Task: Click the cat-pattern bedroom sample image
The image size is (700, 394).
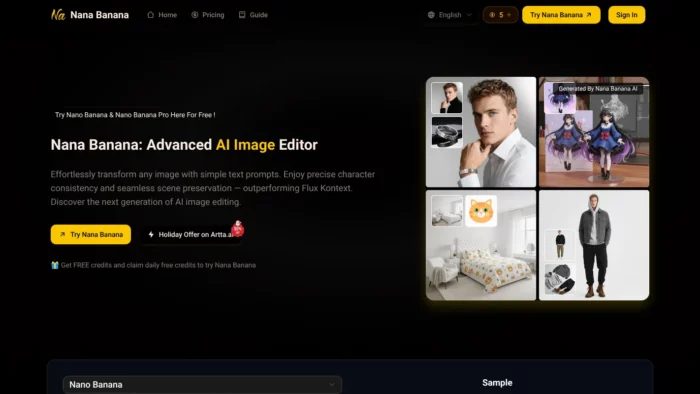Action: (481, 245)
